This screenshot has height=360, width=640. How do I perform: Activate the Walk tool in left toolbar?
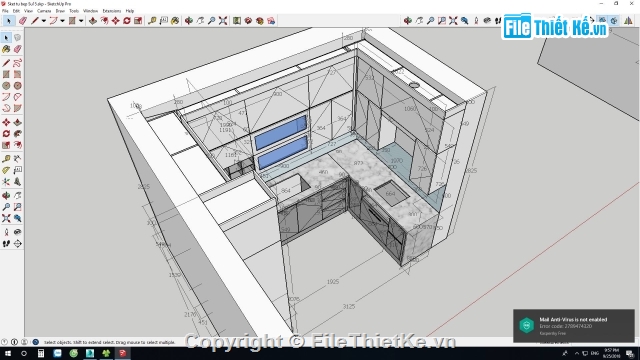pos(6,244)
